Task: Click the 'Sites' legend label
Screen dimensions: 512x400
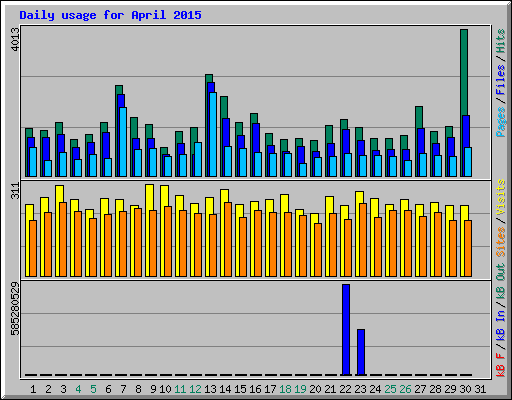Action: point(501,241)
